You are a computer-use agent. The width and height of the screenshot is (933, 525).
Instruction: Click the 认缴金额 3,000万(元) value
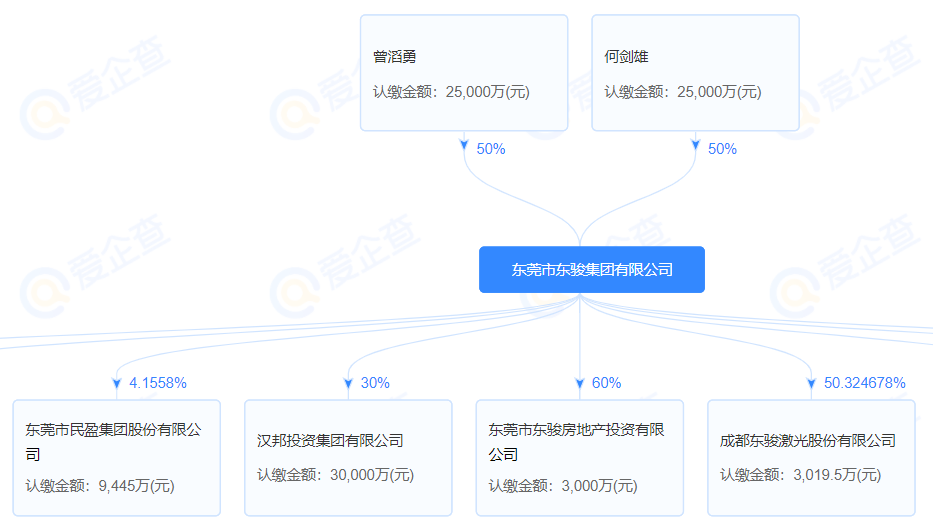pos(563,486)
